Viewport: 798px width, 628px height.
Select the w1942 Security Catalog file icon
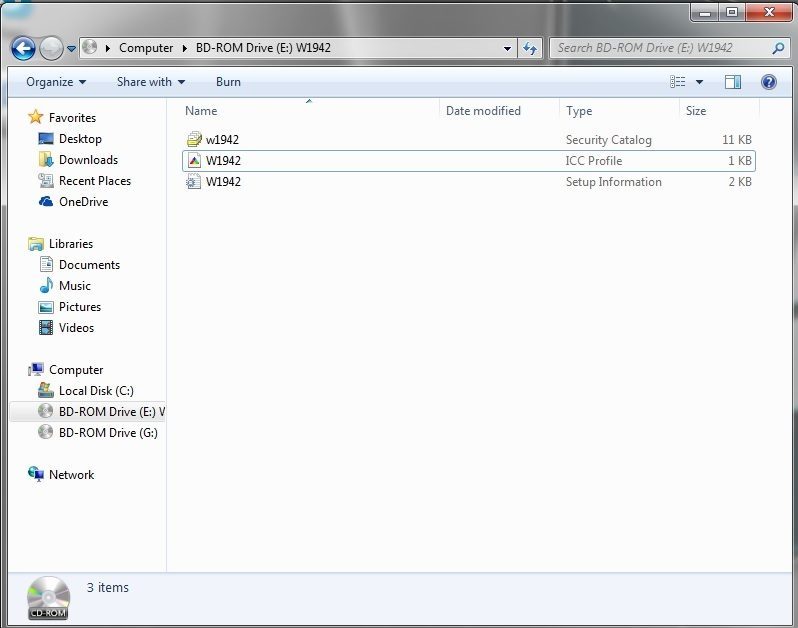click(x=194, y=139)
